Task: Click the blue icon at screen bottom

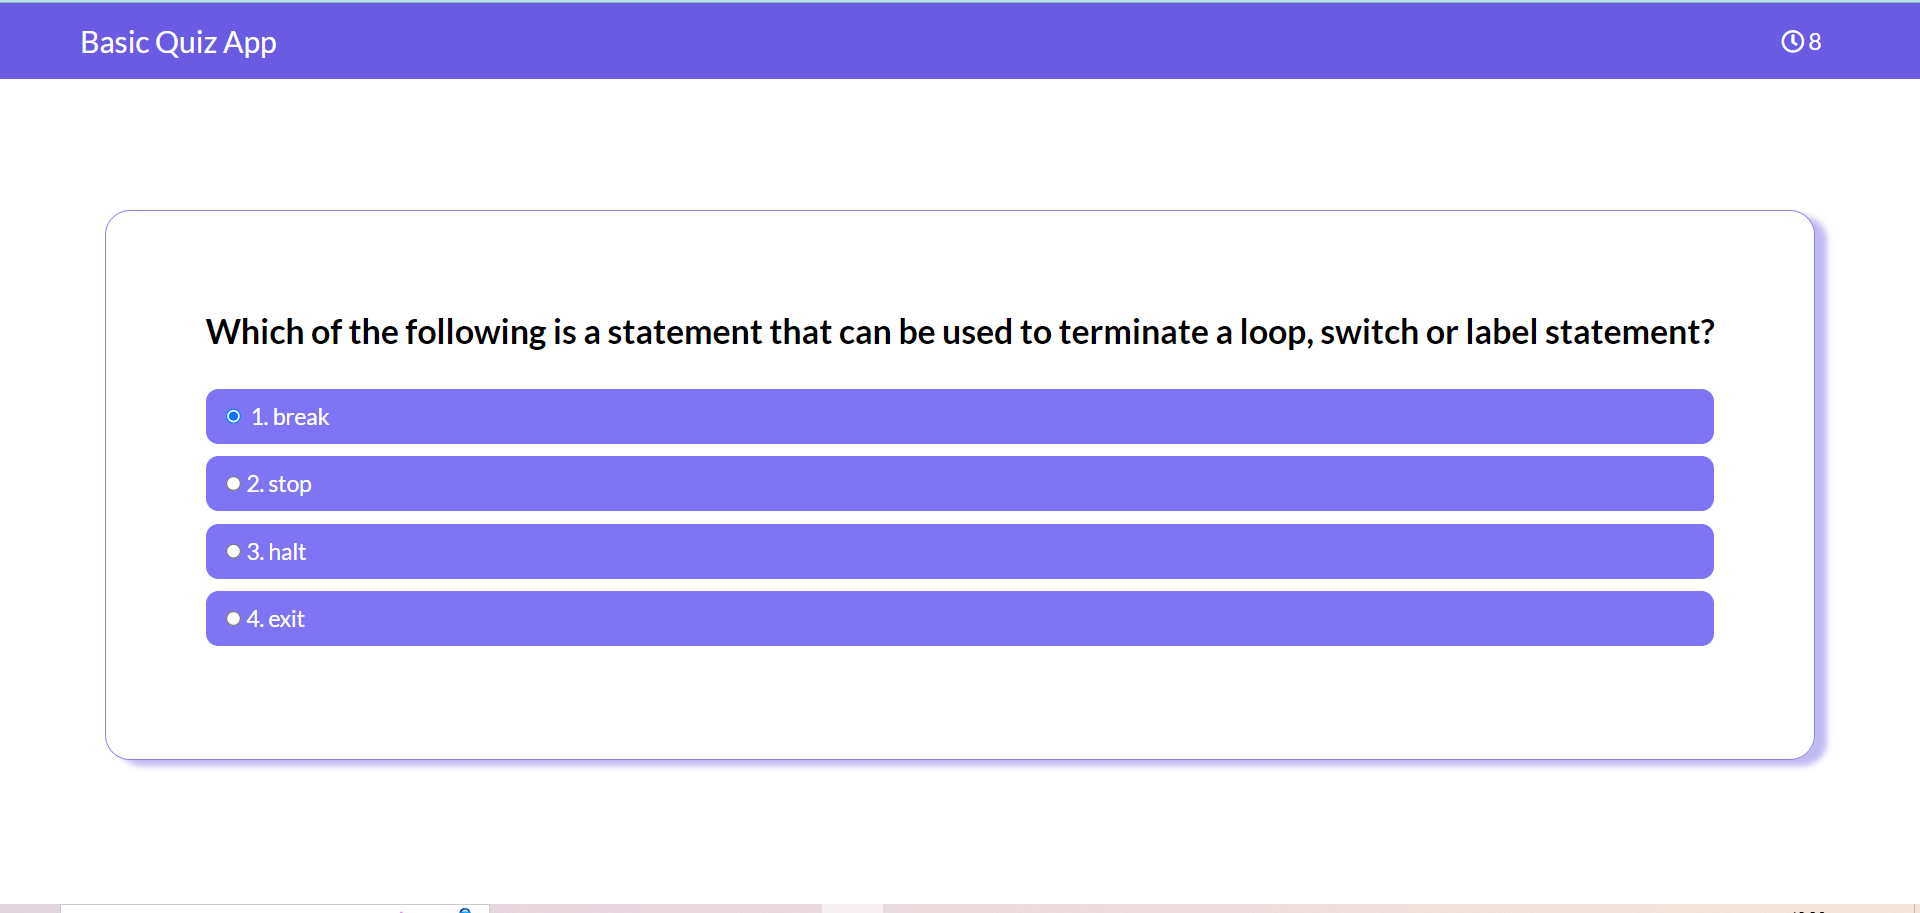Action: pos(466,908)
